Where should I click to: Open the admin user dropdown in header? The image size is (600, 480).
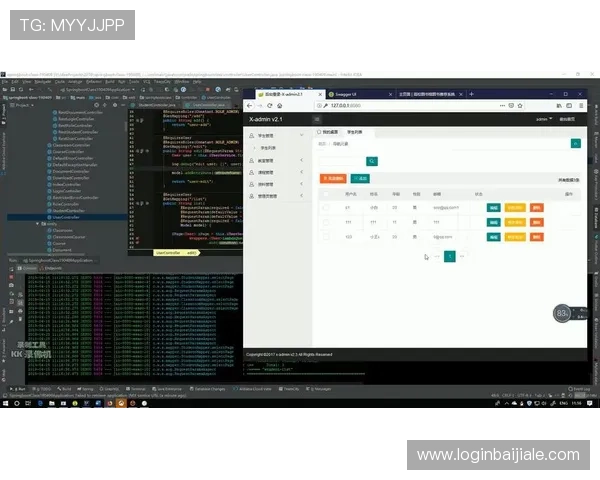click(x=544, y=119)
